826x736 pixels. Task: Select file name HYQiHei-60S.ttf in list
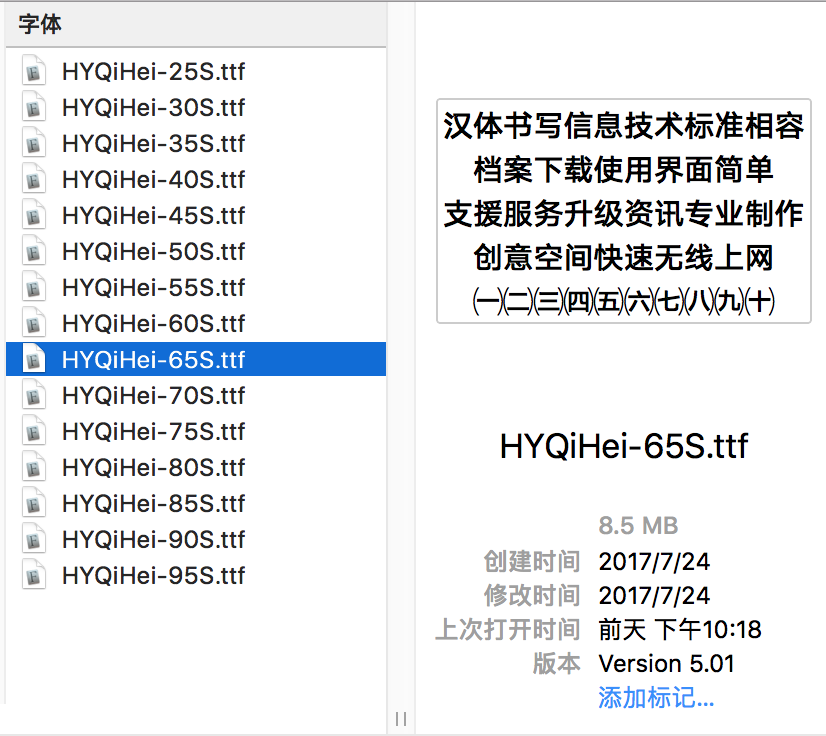click(x=153, y=323)
